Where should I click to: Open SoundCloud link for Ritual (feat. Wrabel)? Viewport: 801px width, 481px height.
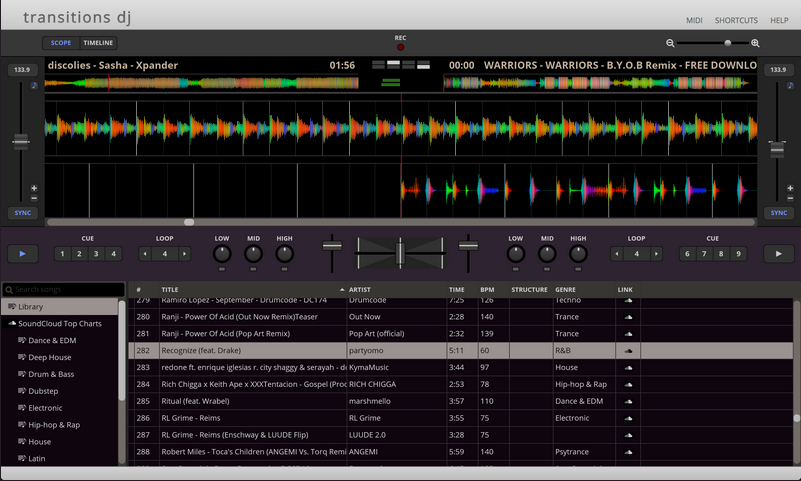(x=628, y=401)
